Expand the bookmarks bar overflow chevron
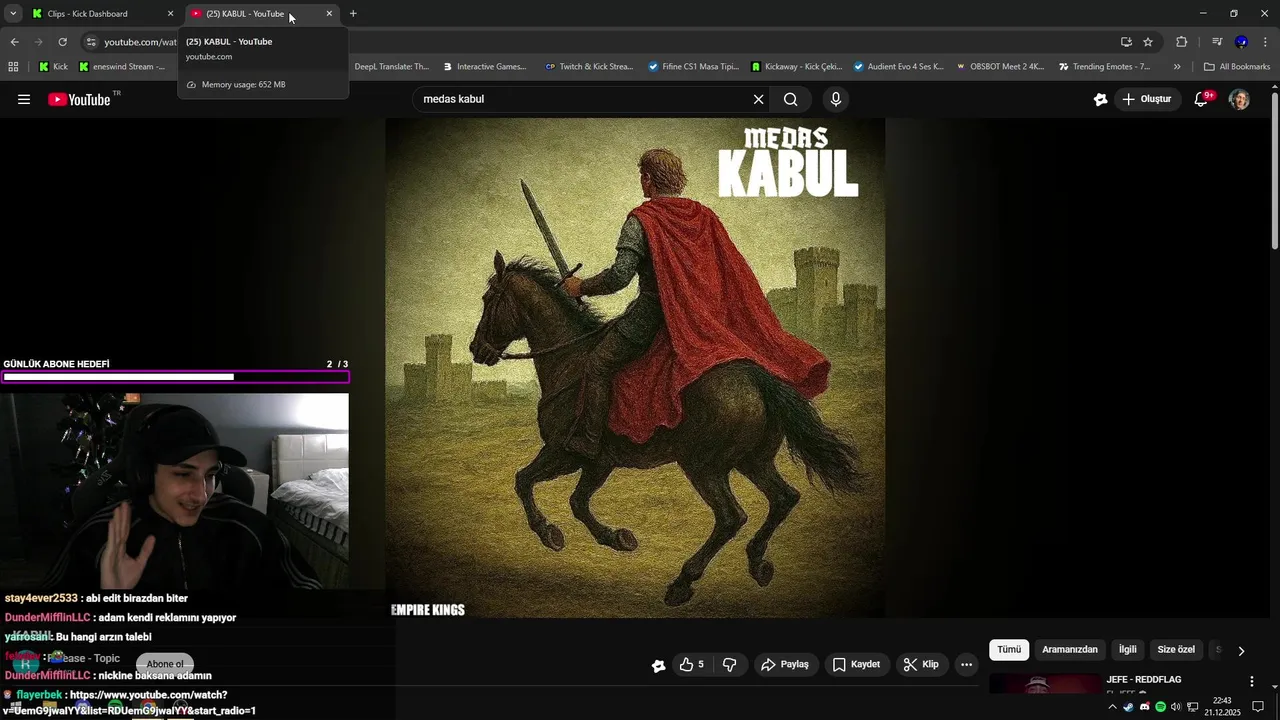1280x720 pixels. [x=1177, y=67]
